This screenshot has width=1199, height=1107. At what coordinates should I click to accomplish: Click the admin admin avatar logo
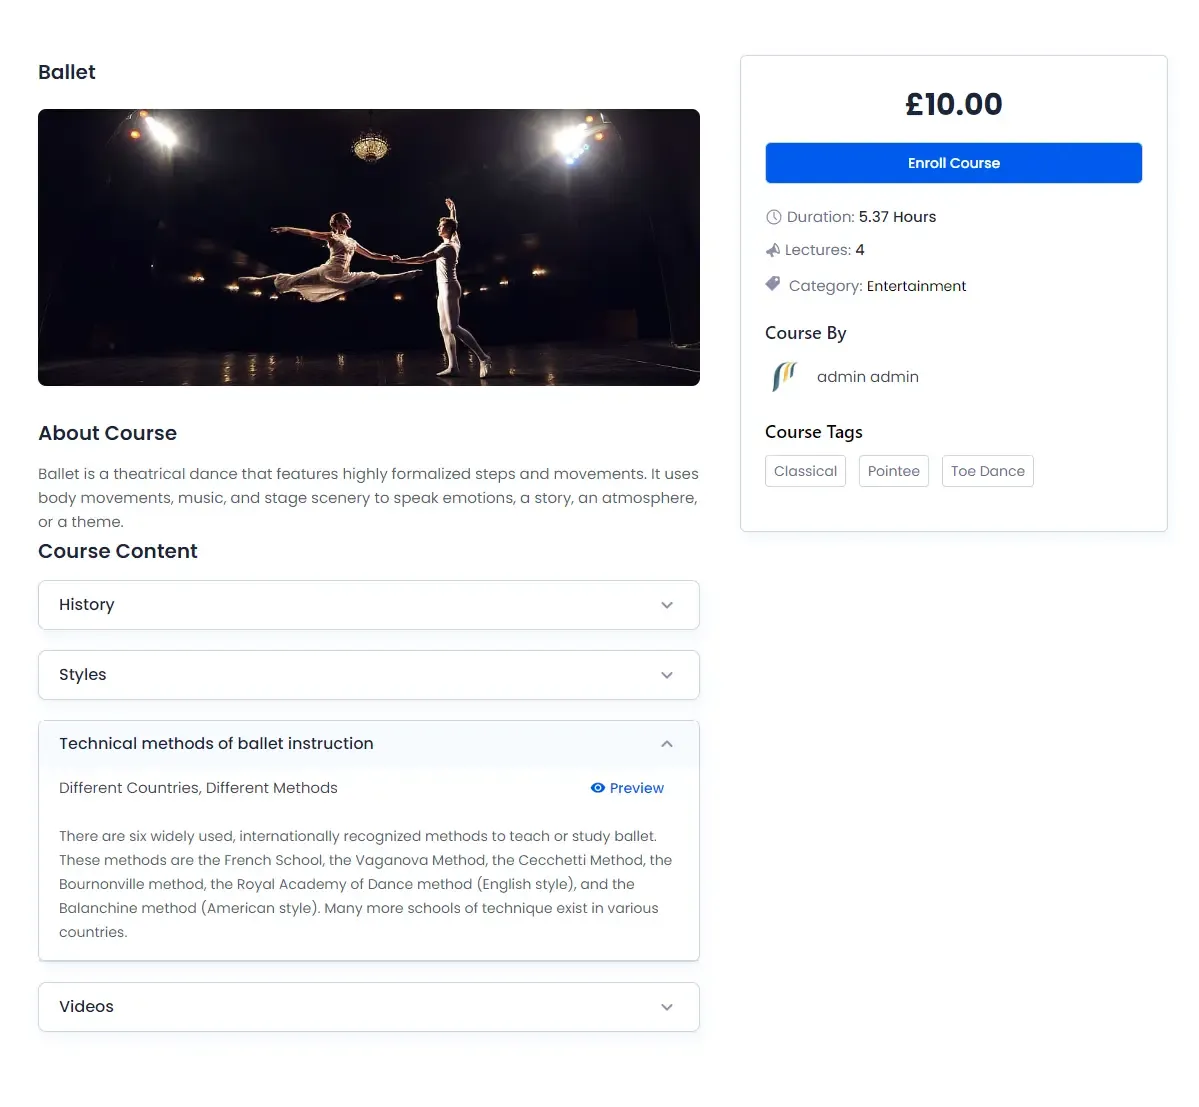click(x=785, y=377)
